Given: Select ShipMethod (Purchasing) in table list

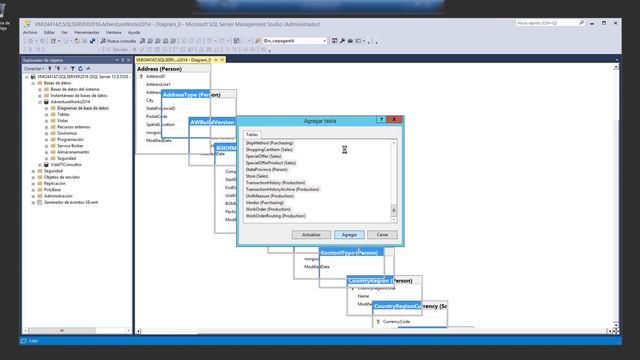Looking at the screenshot, I should (x=269, y=143).
